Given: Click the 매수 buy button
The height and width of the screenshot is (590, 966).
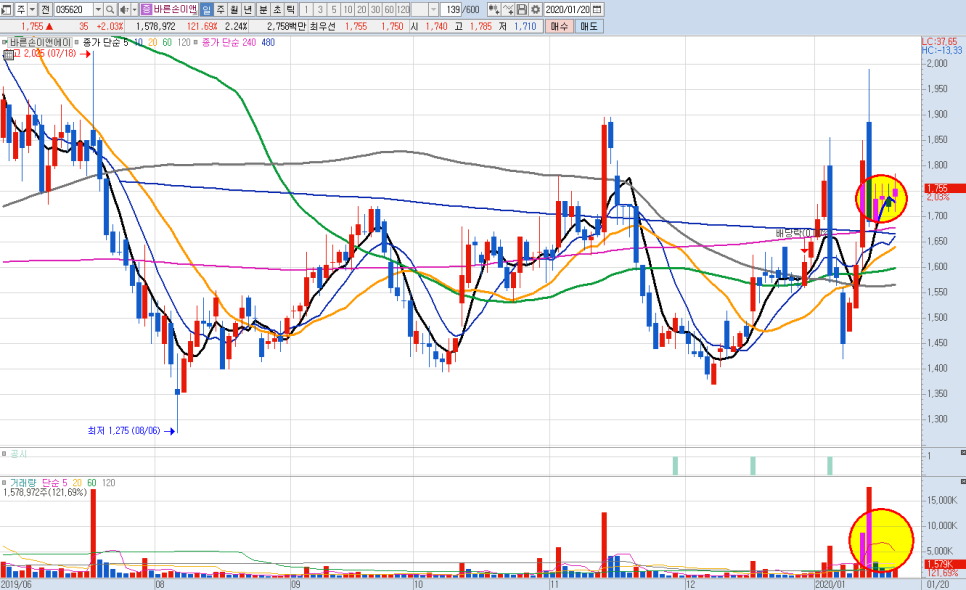Looking at the screenshot, I should pos(559,26).
